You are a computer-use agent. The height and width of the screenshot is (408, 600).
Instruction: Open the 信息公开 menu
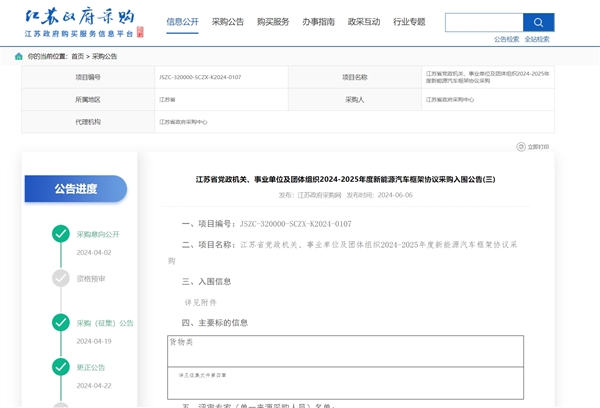pyautogui.click(x=182, y=22)
